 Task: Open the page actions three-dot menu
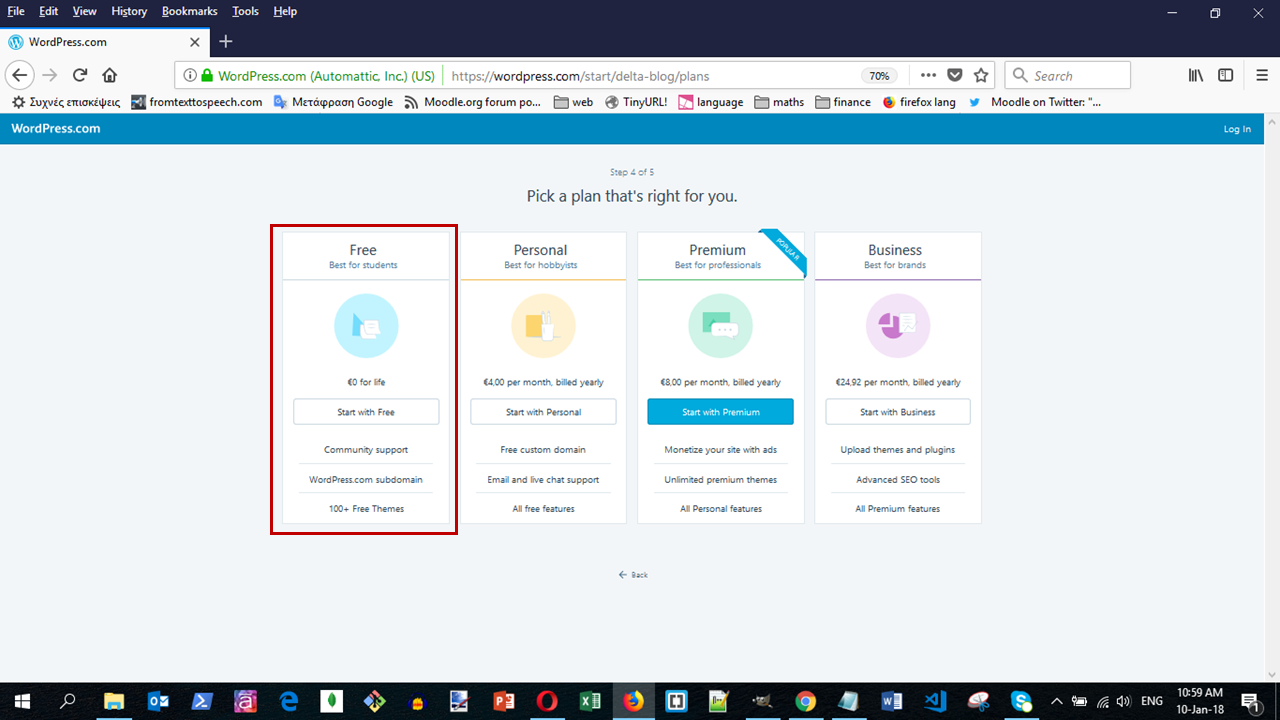929,75
